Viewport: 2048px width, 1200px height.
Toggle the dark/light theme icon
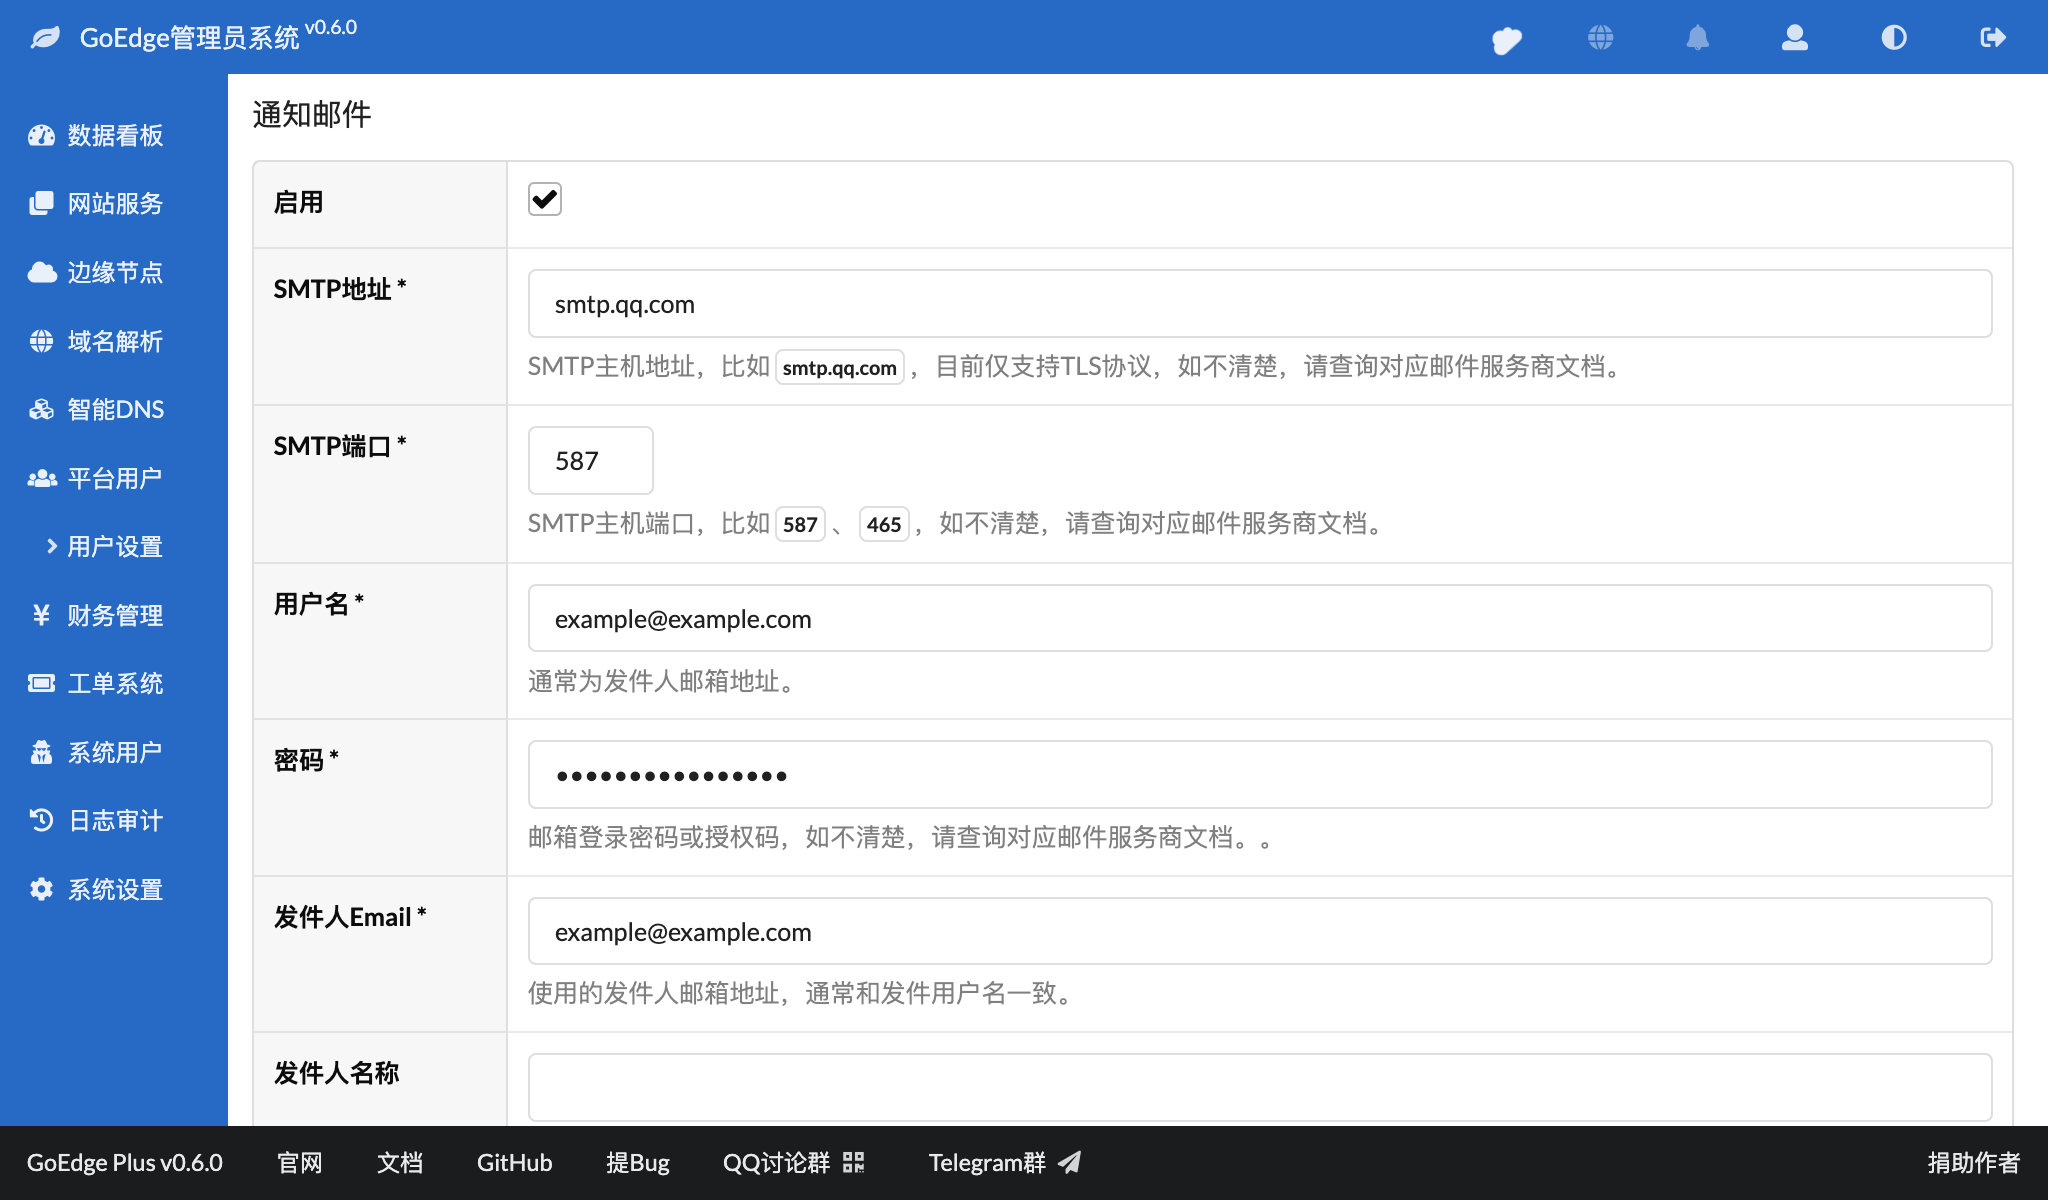pyautogui.click(x=1893, y=38)
